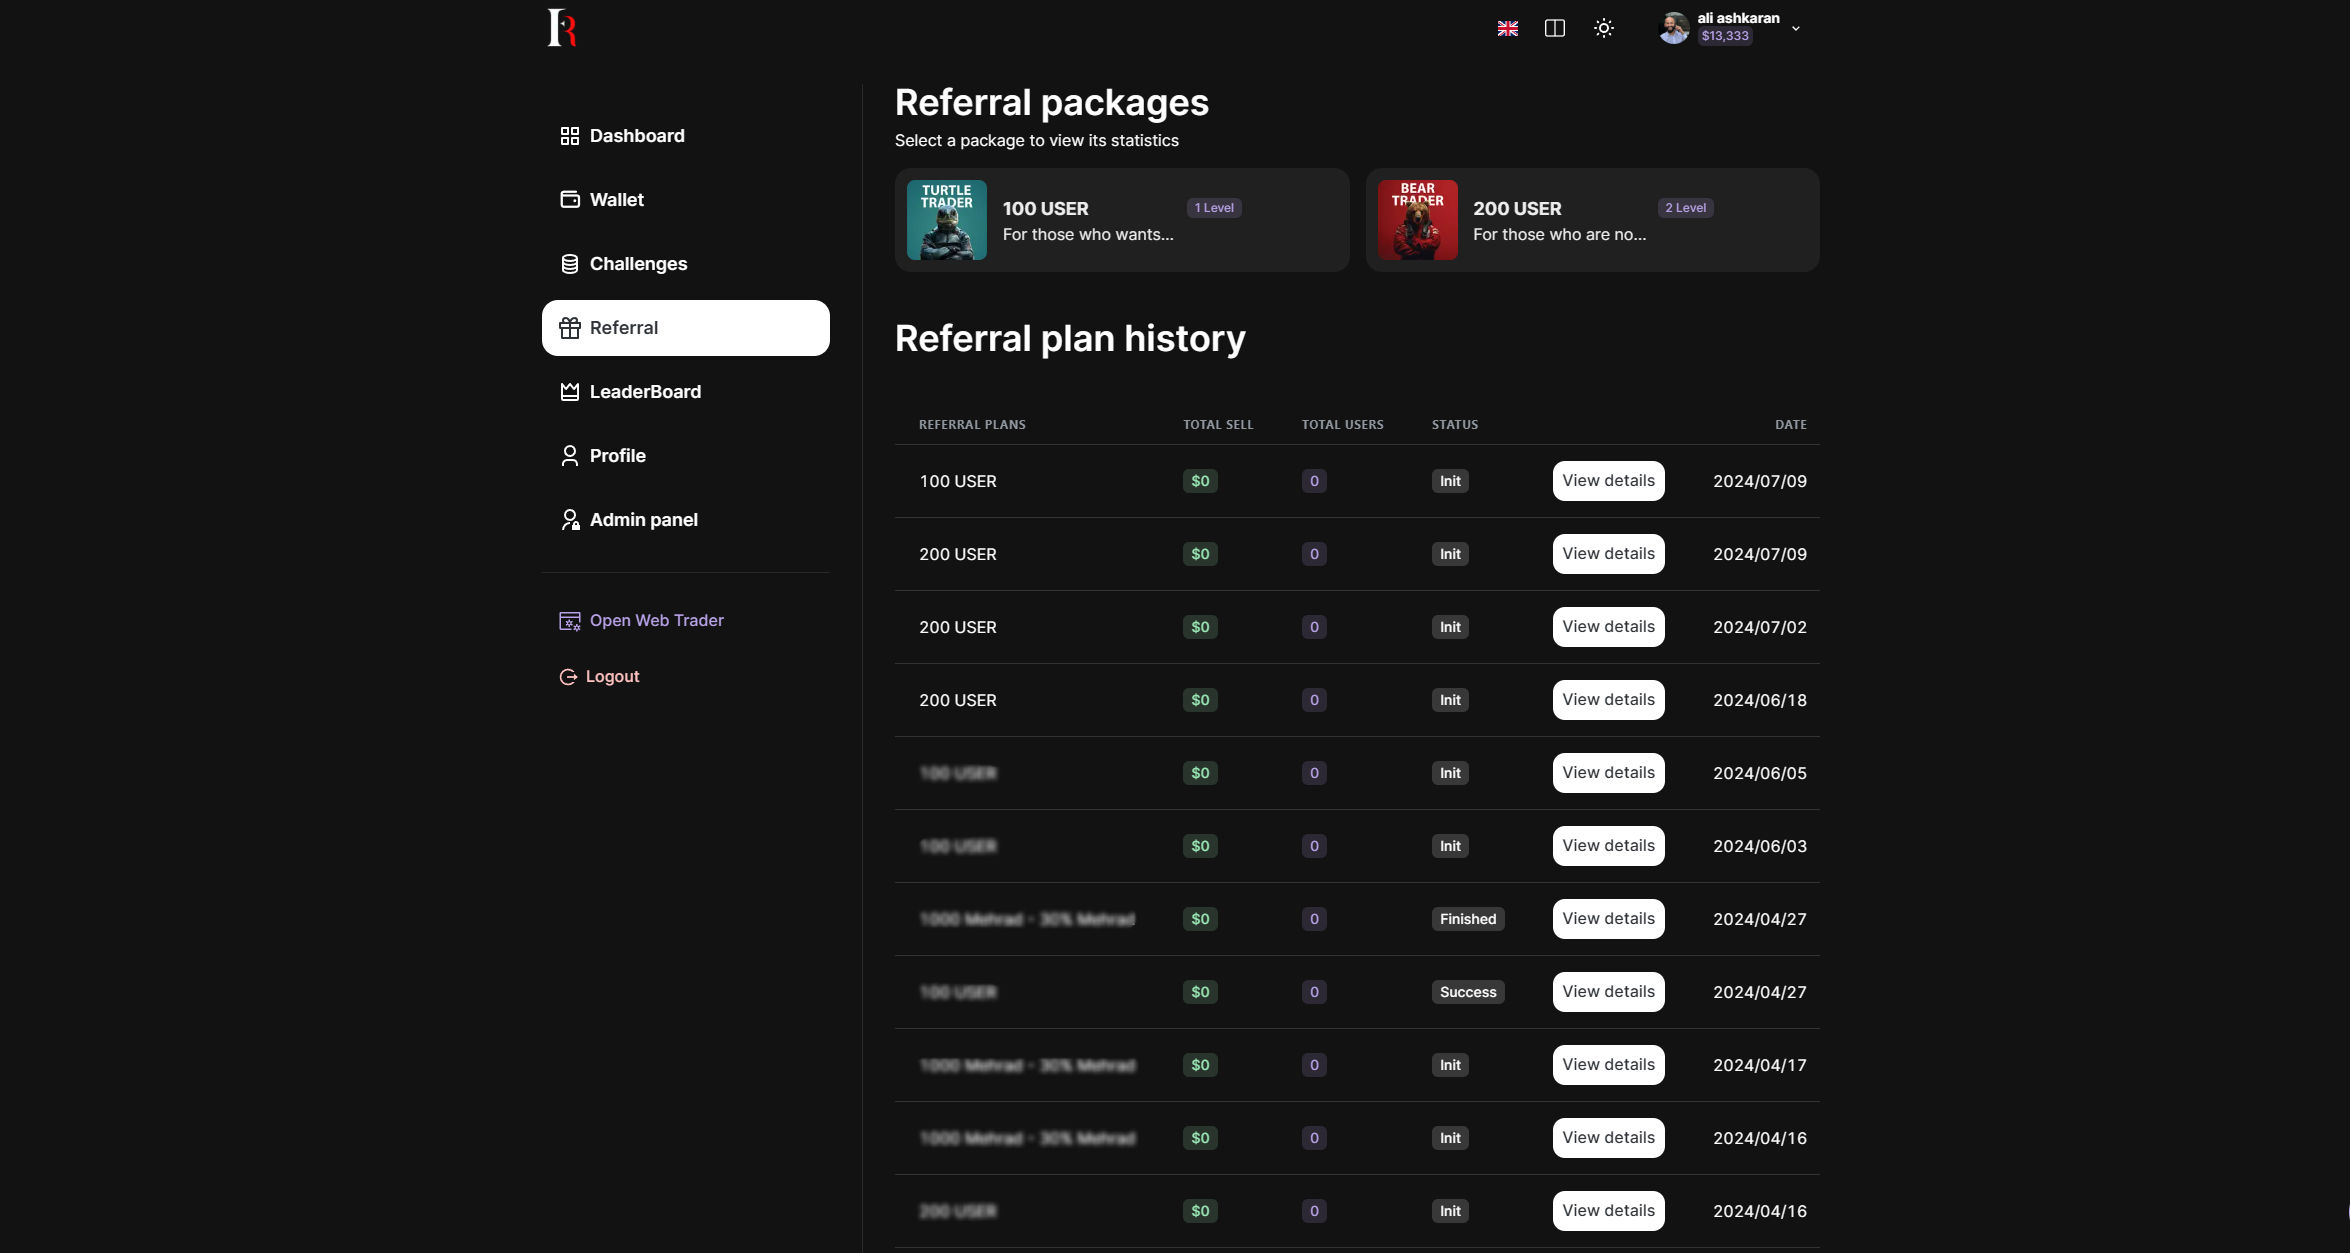The image size is (2350, 1253).
Task: Click the Admin panel user-lock icon
Action: [x=570, y=520]
